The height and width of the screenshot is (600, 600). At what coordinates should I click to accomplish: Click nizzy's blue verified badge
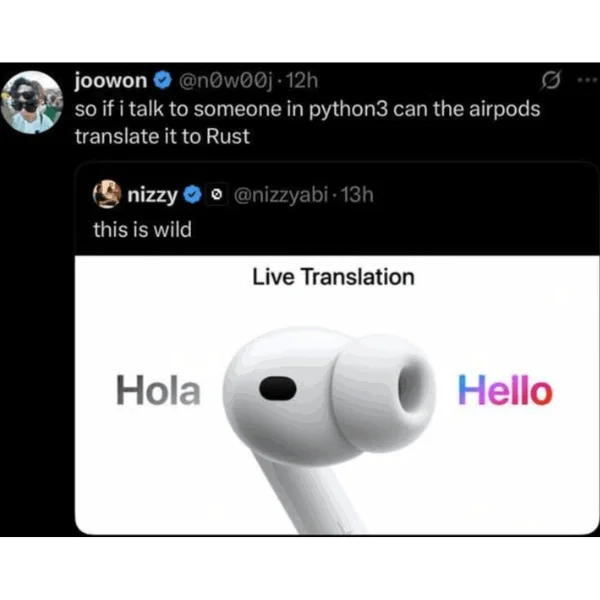[x=192, y=195]
